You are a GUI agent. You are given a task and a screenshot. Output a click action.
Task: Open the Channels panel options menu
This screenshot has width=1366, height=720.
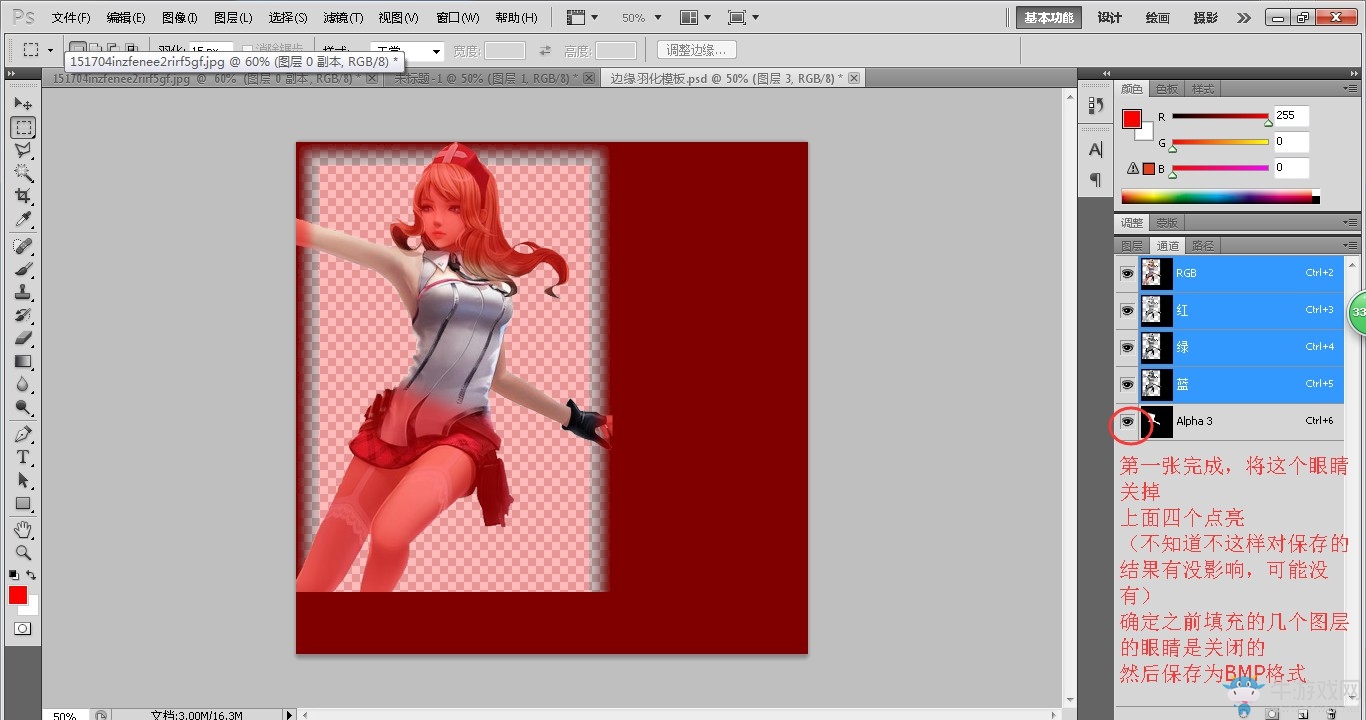pos(1352,245)
